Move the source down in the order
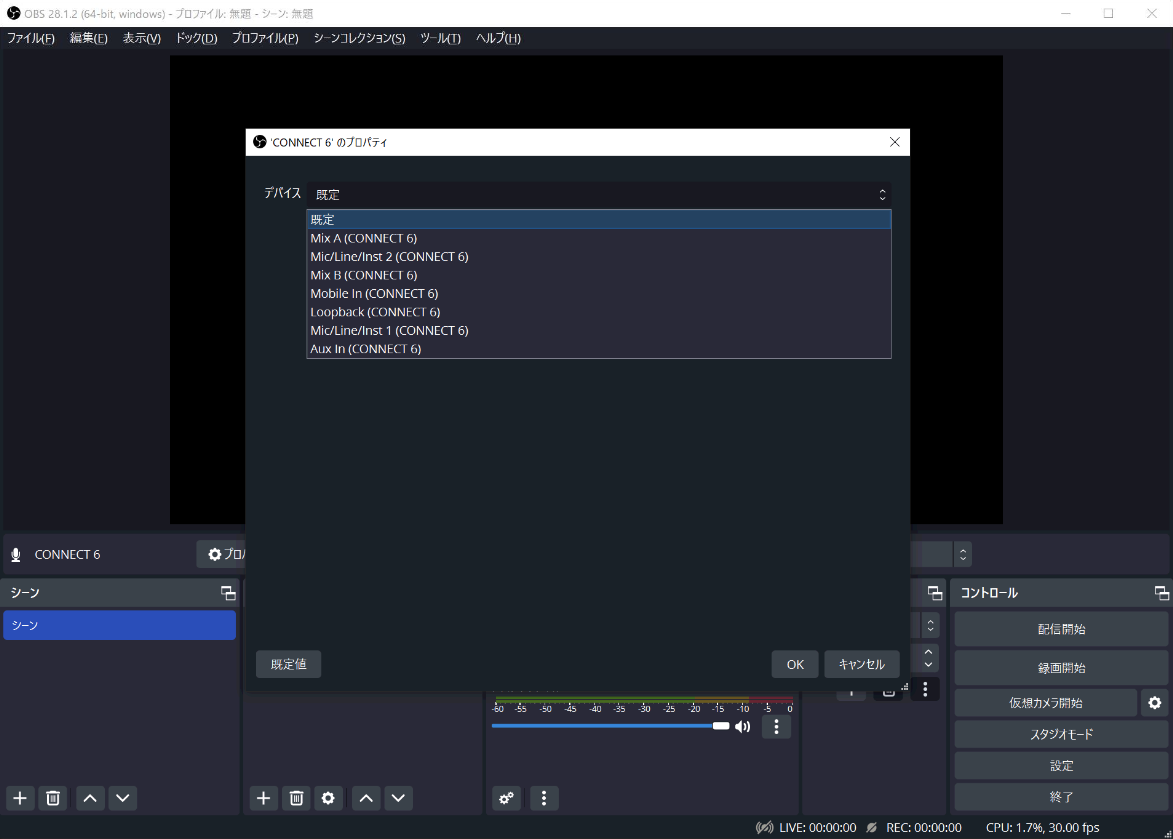This screenshot has width=1173, height=839. click(399, 798)
